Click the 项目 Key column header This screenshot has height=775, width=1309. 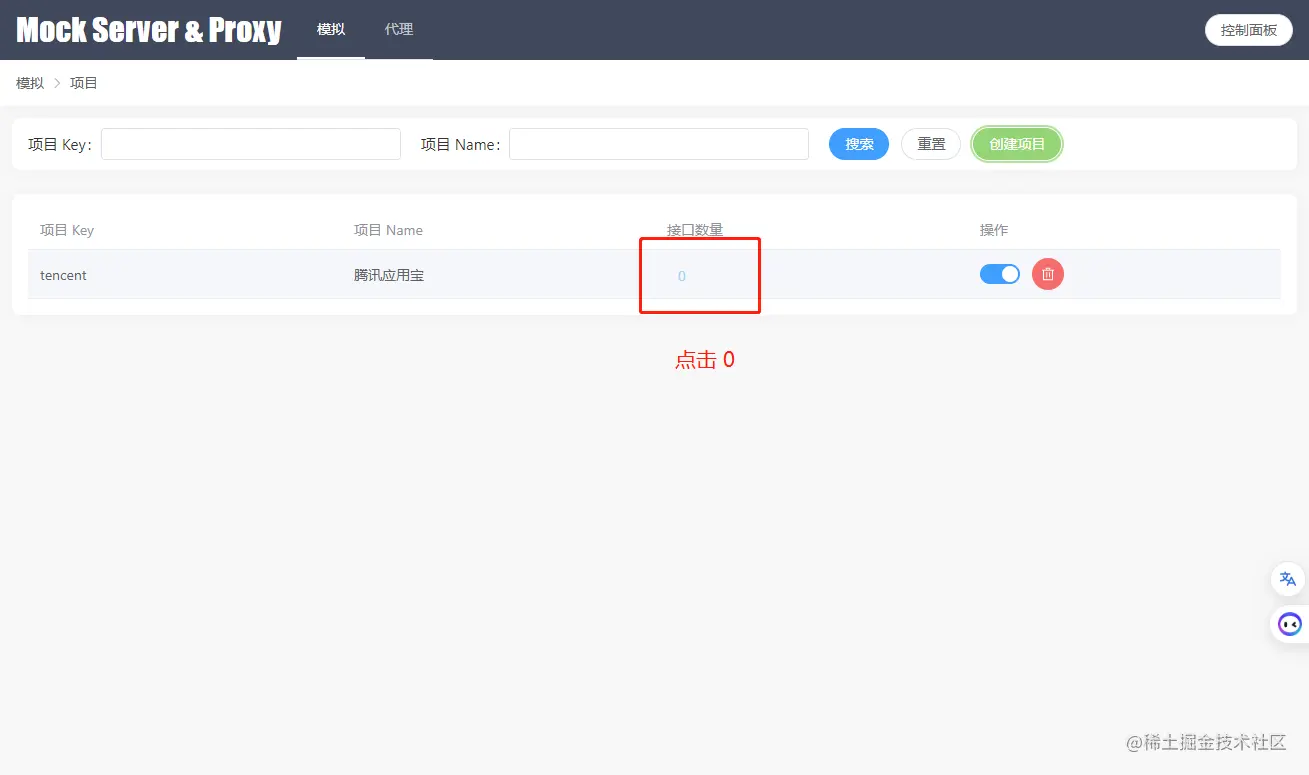(x=67, y=230)
